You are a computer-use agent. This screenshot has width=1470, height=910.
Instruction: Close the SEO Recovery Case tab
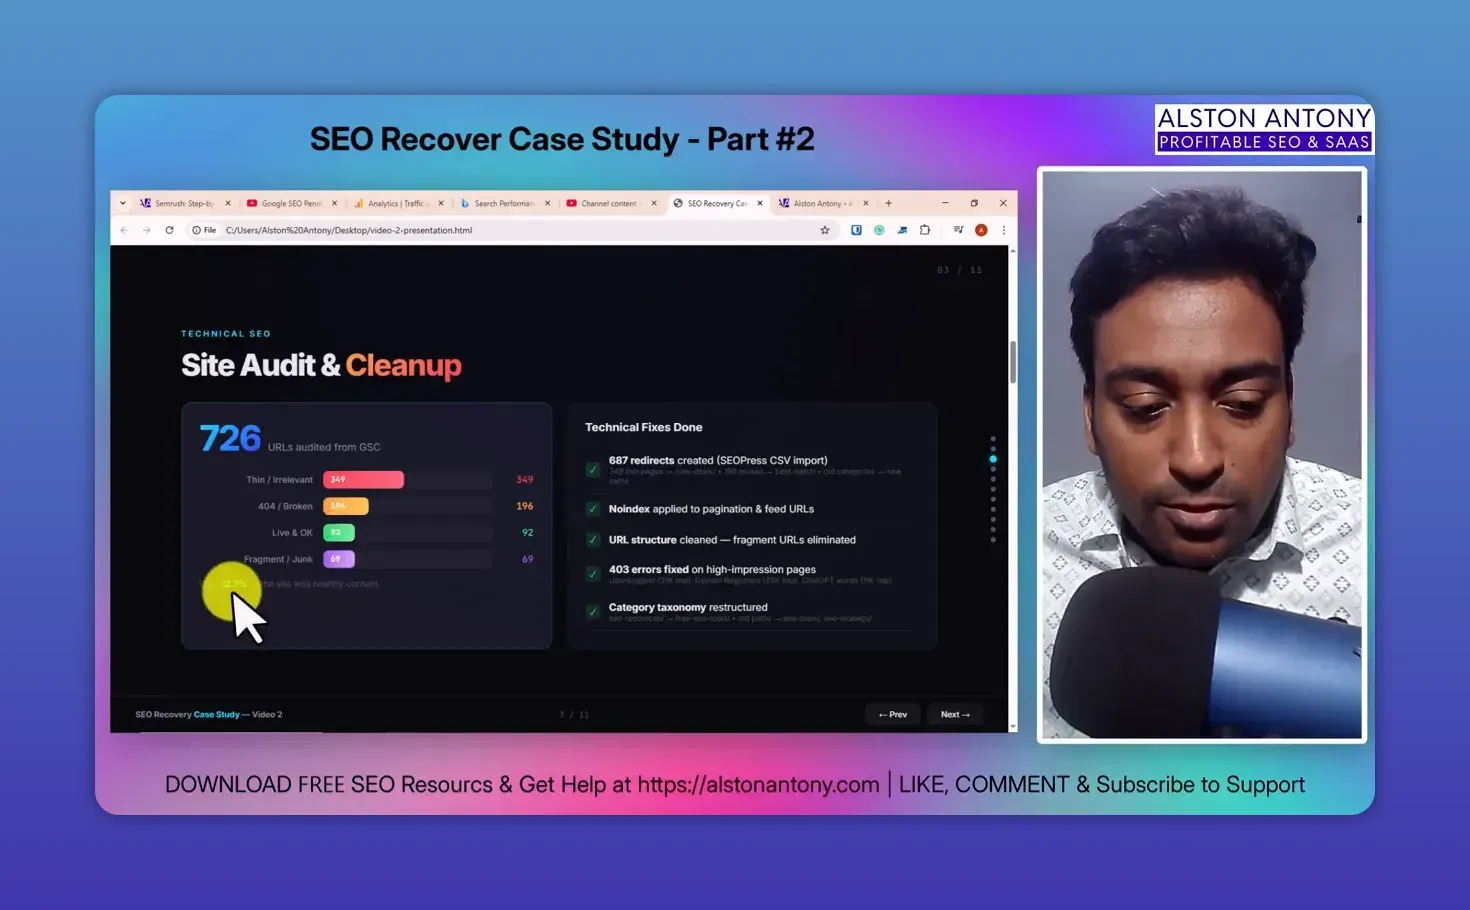click(760, 203)
